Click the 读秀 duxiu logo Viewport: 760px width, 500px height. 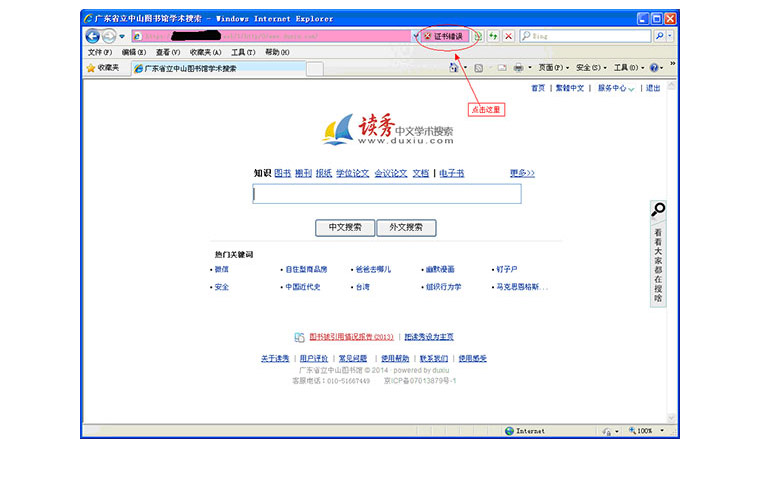tap(387, 129)
